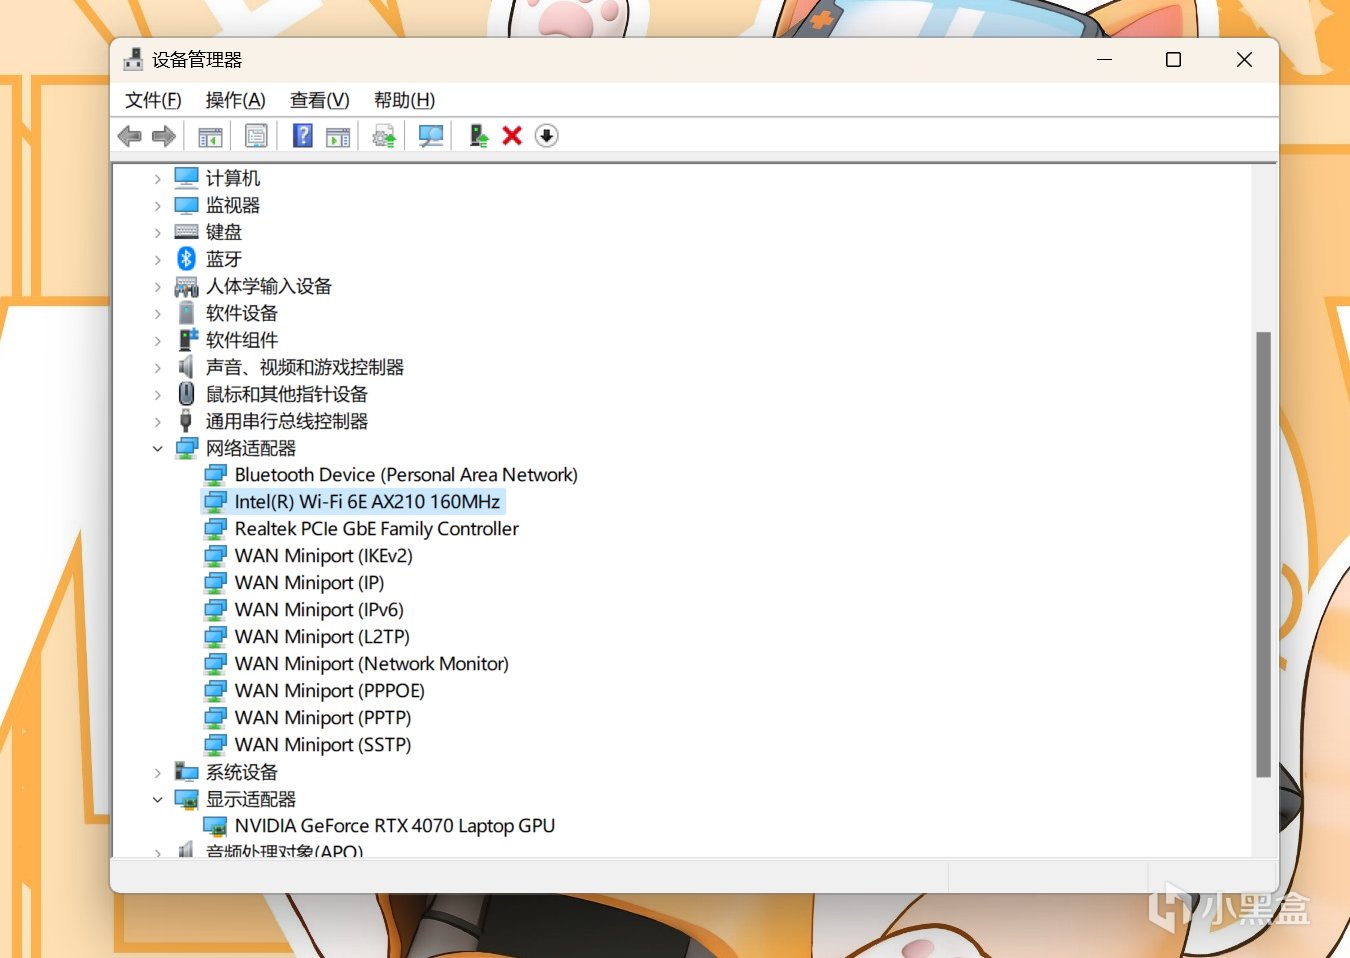Select the 人体学输入设备 icon
This screenshot has height=958, width=1350.
click(x=186, y=287)
